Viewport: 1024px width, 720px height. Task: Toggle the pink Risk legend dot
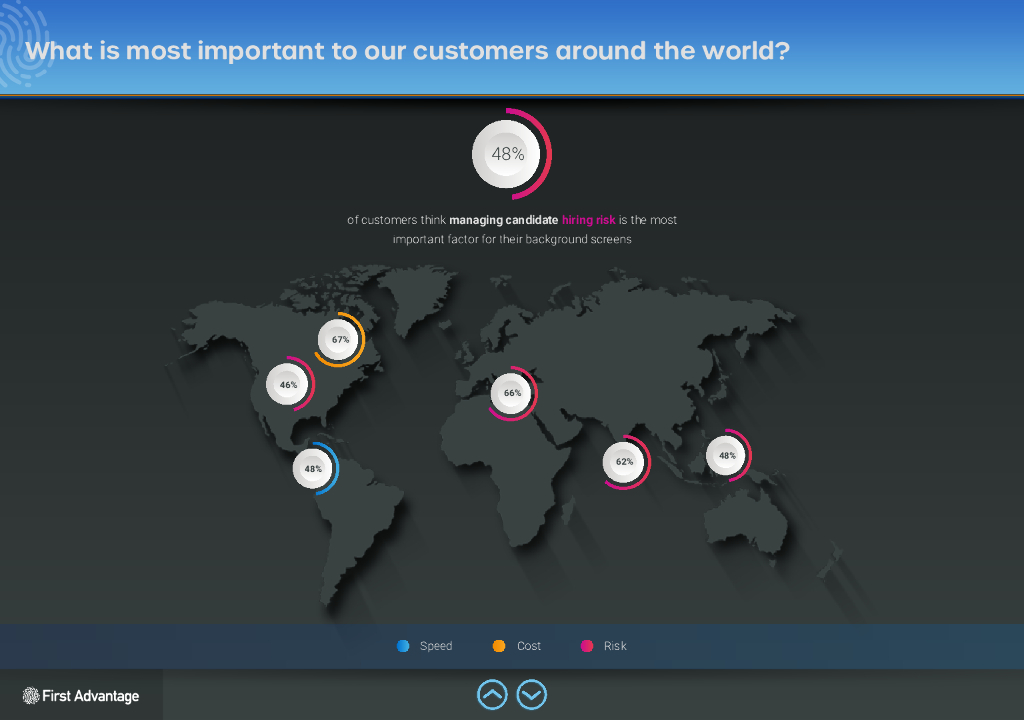(587, 646)
